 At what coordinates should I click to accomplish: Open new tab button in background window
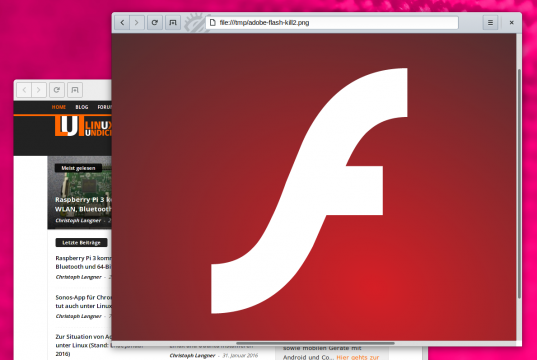tap(75, 90)
